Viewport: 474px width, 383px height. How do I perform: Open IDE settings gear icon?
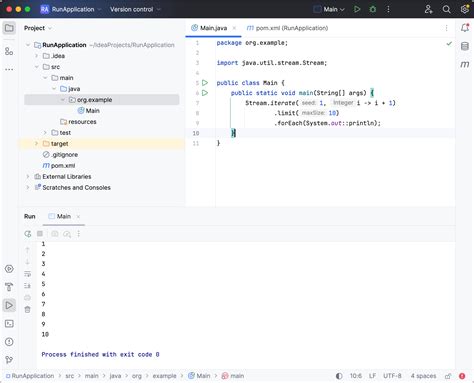[465, 9]
